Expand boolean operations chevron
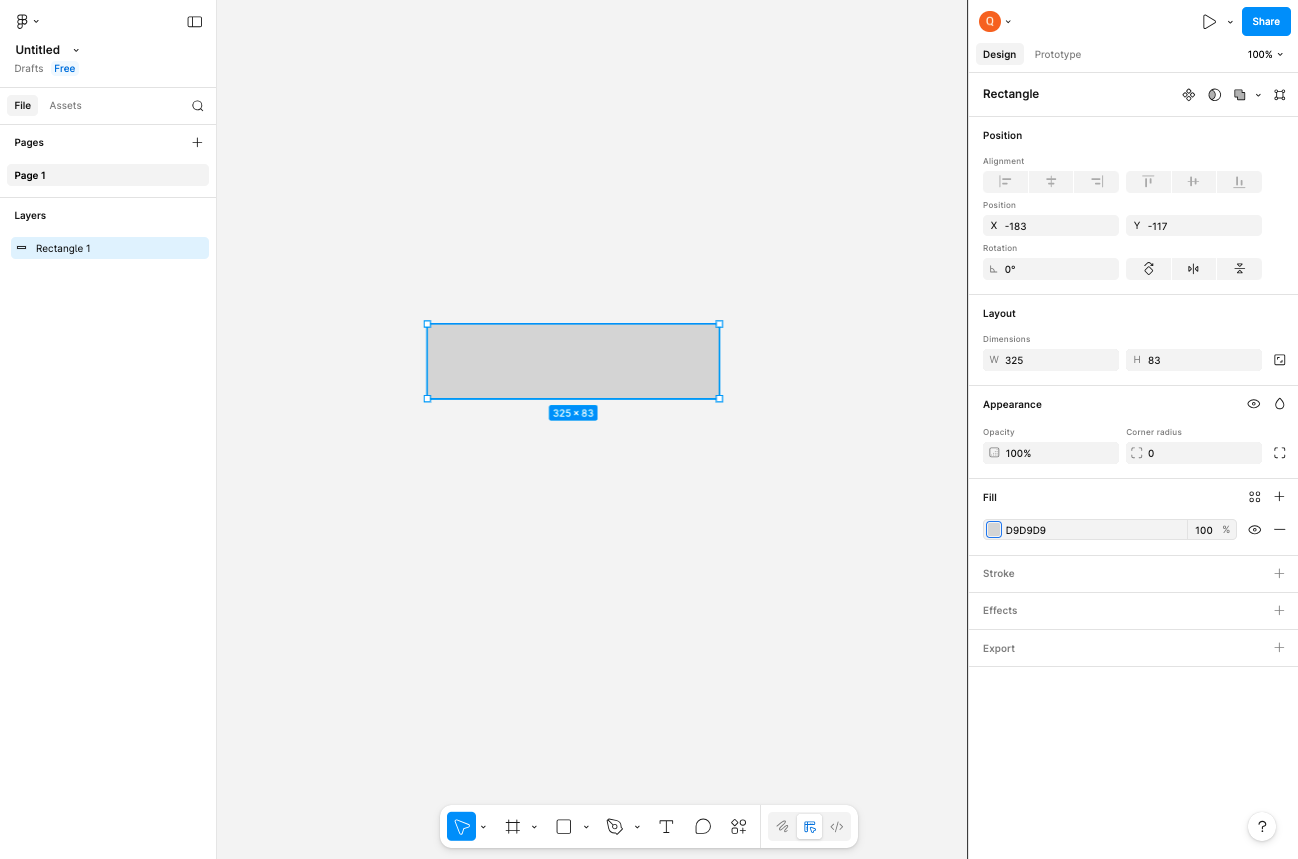 1258,95
